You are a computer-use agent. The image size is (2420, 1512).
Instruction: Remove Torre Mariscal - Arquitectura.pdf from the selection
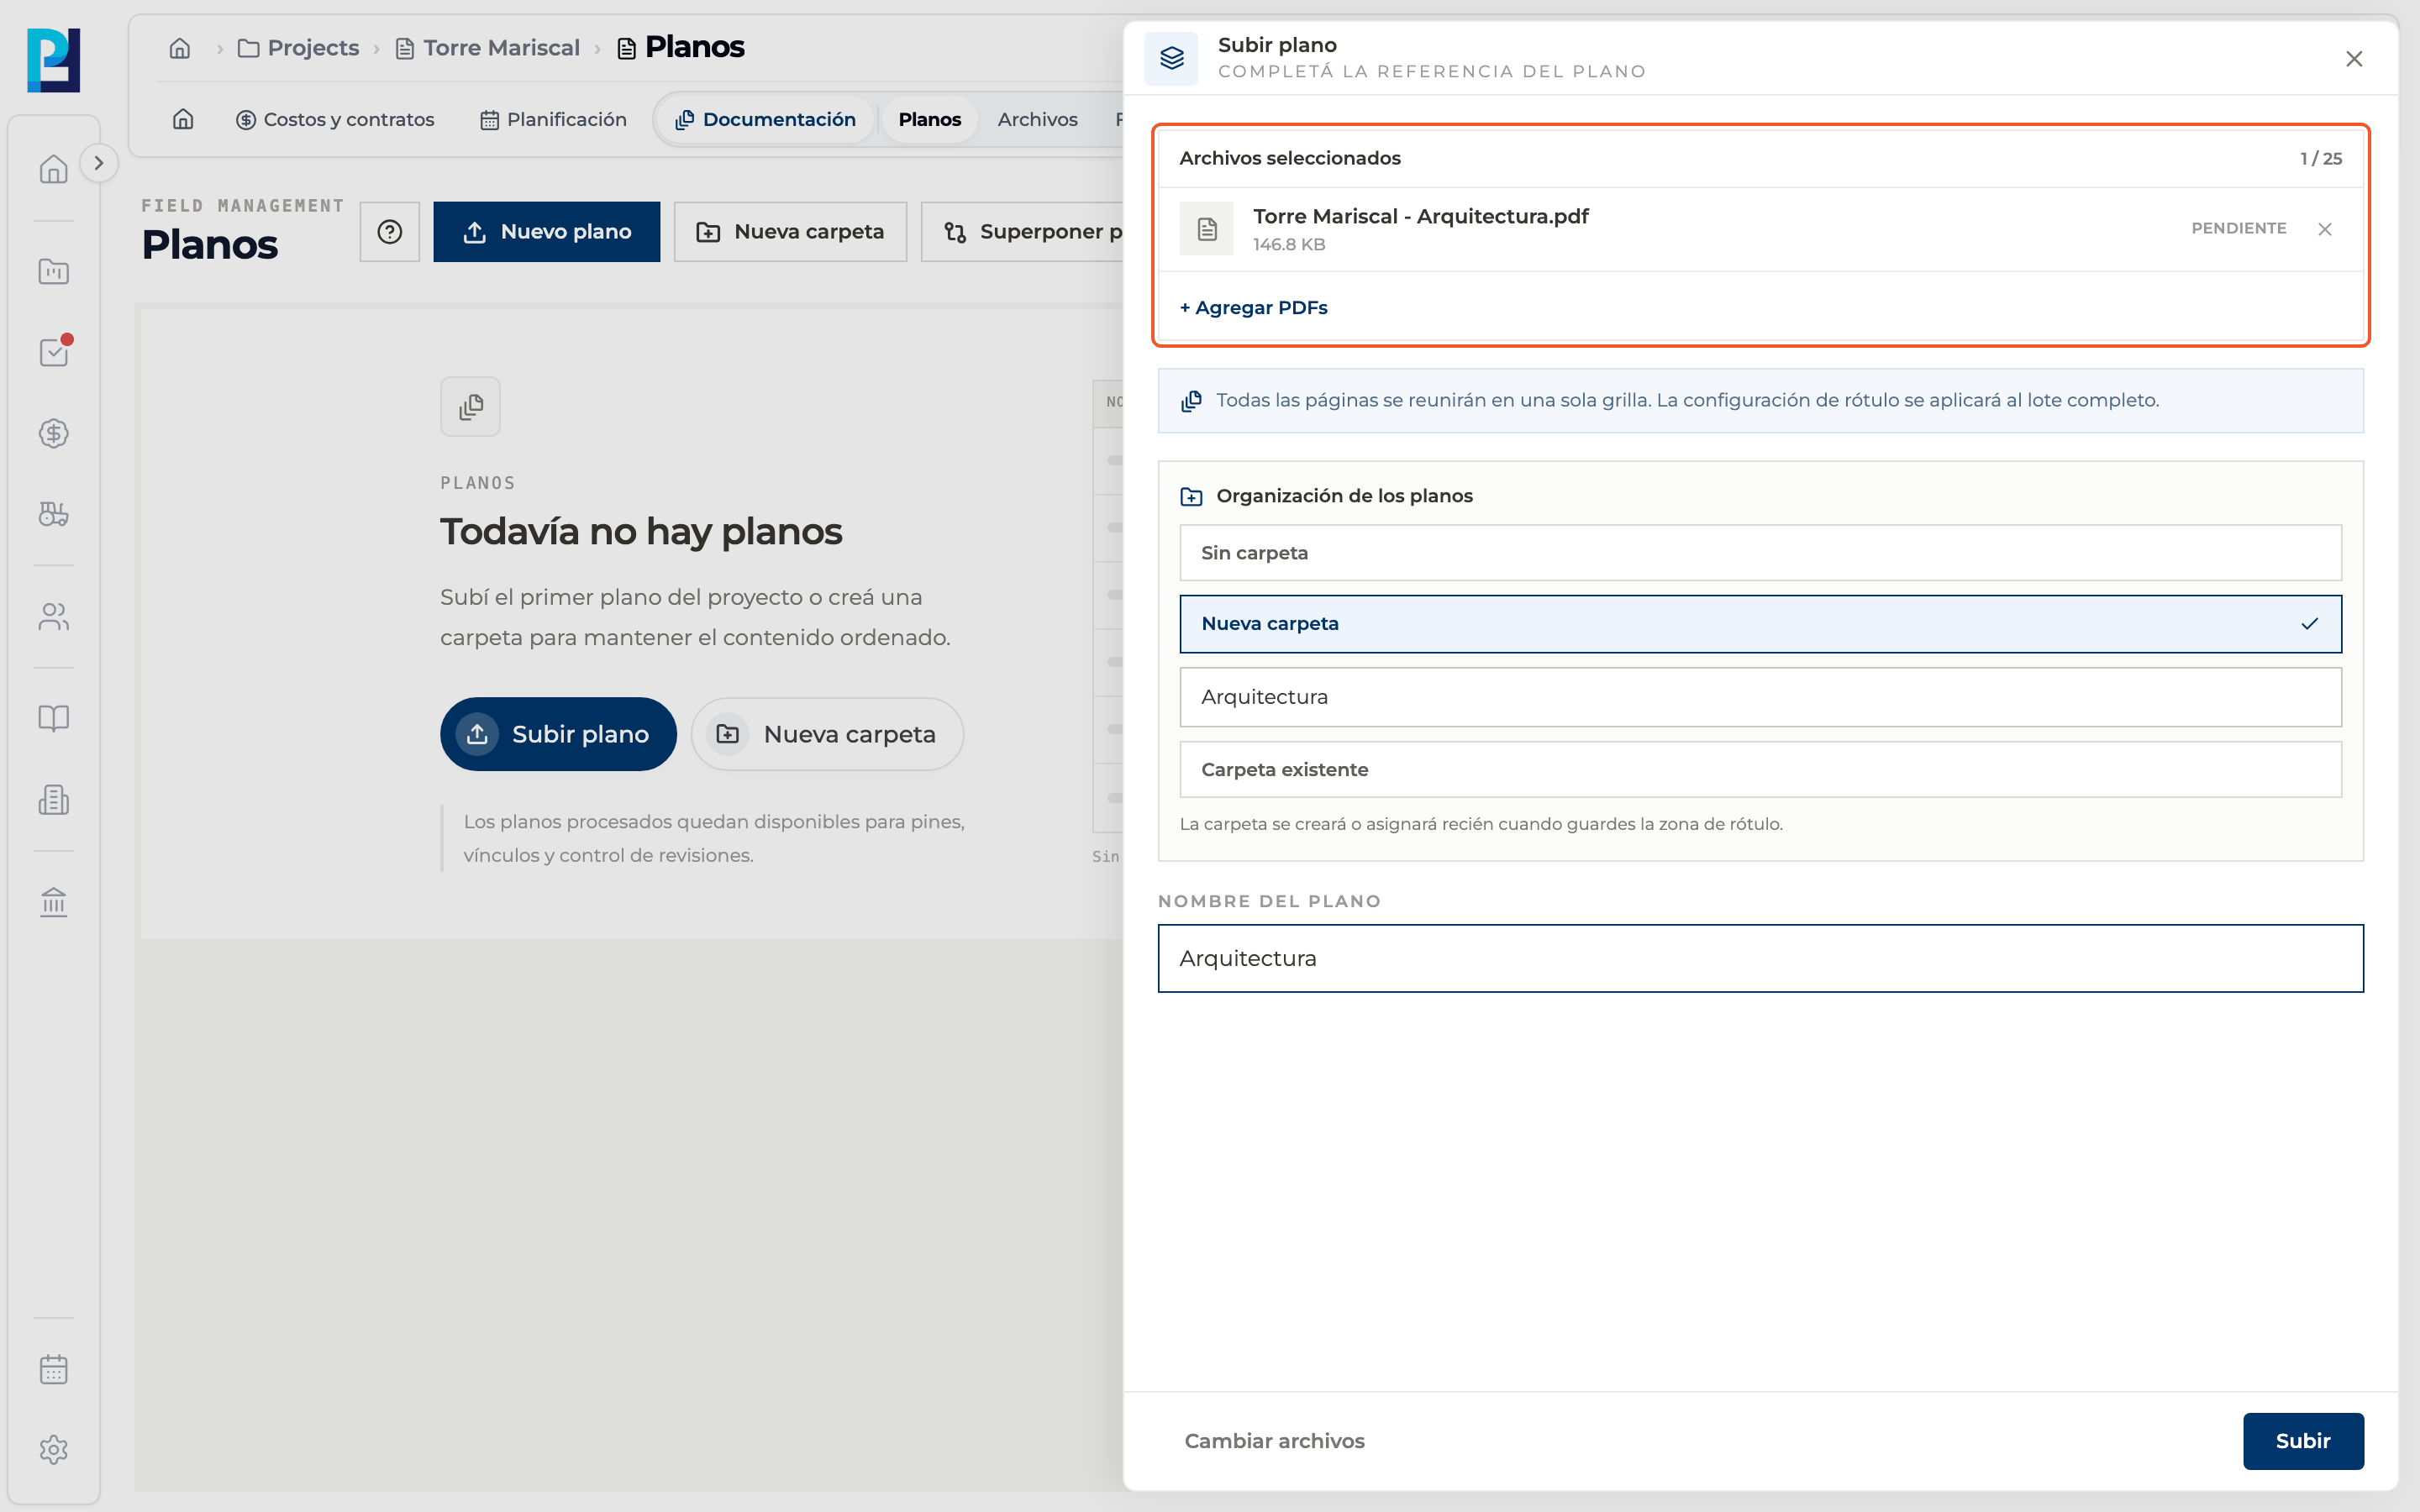pos(2325,229)
